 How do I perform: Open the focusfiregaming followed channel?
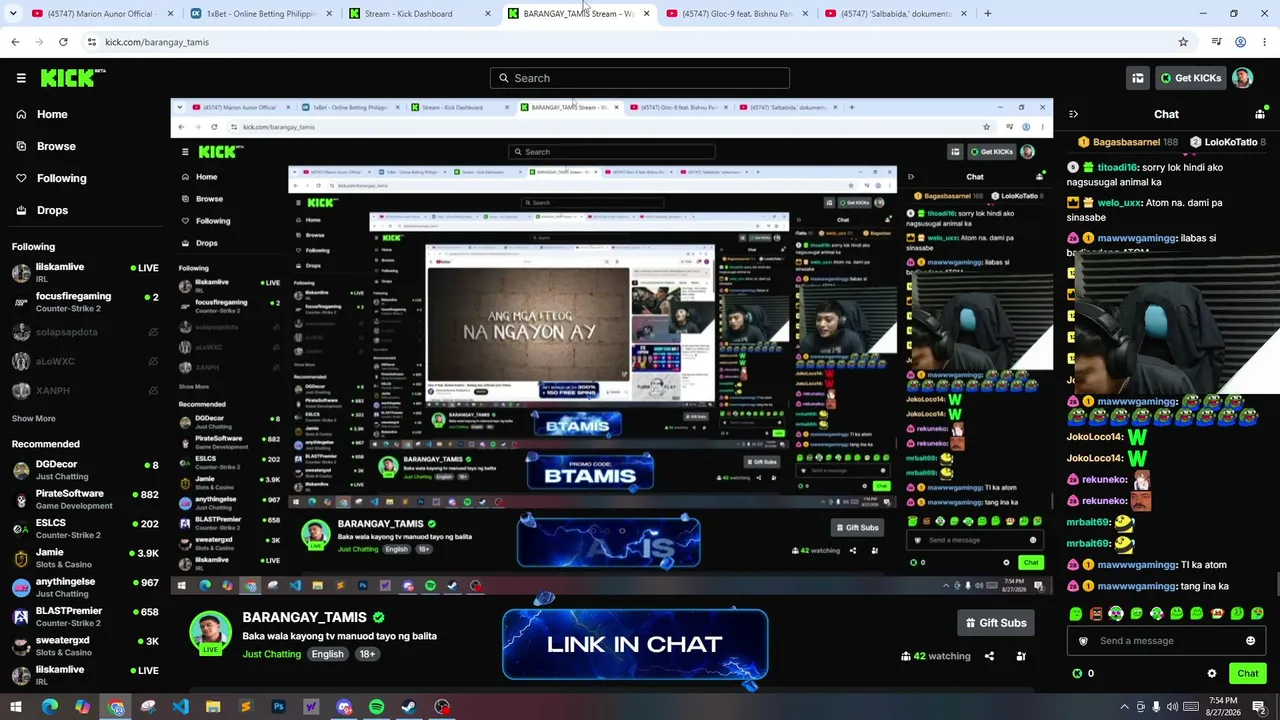tap(85, 302)
